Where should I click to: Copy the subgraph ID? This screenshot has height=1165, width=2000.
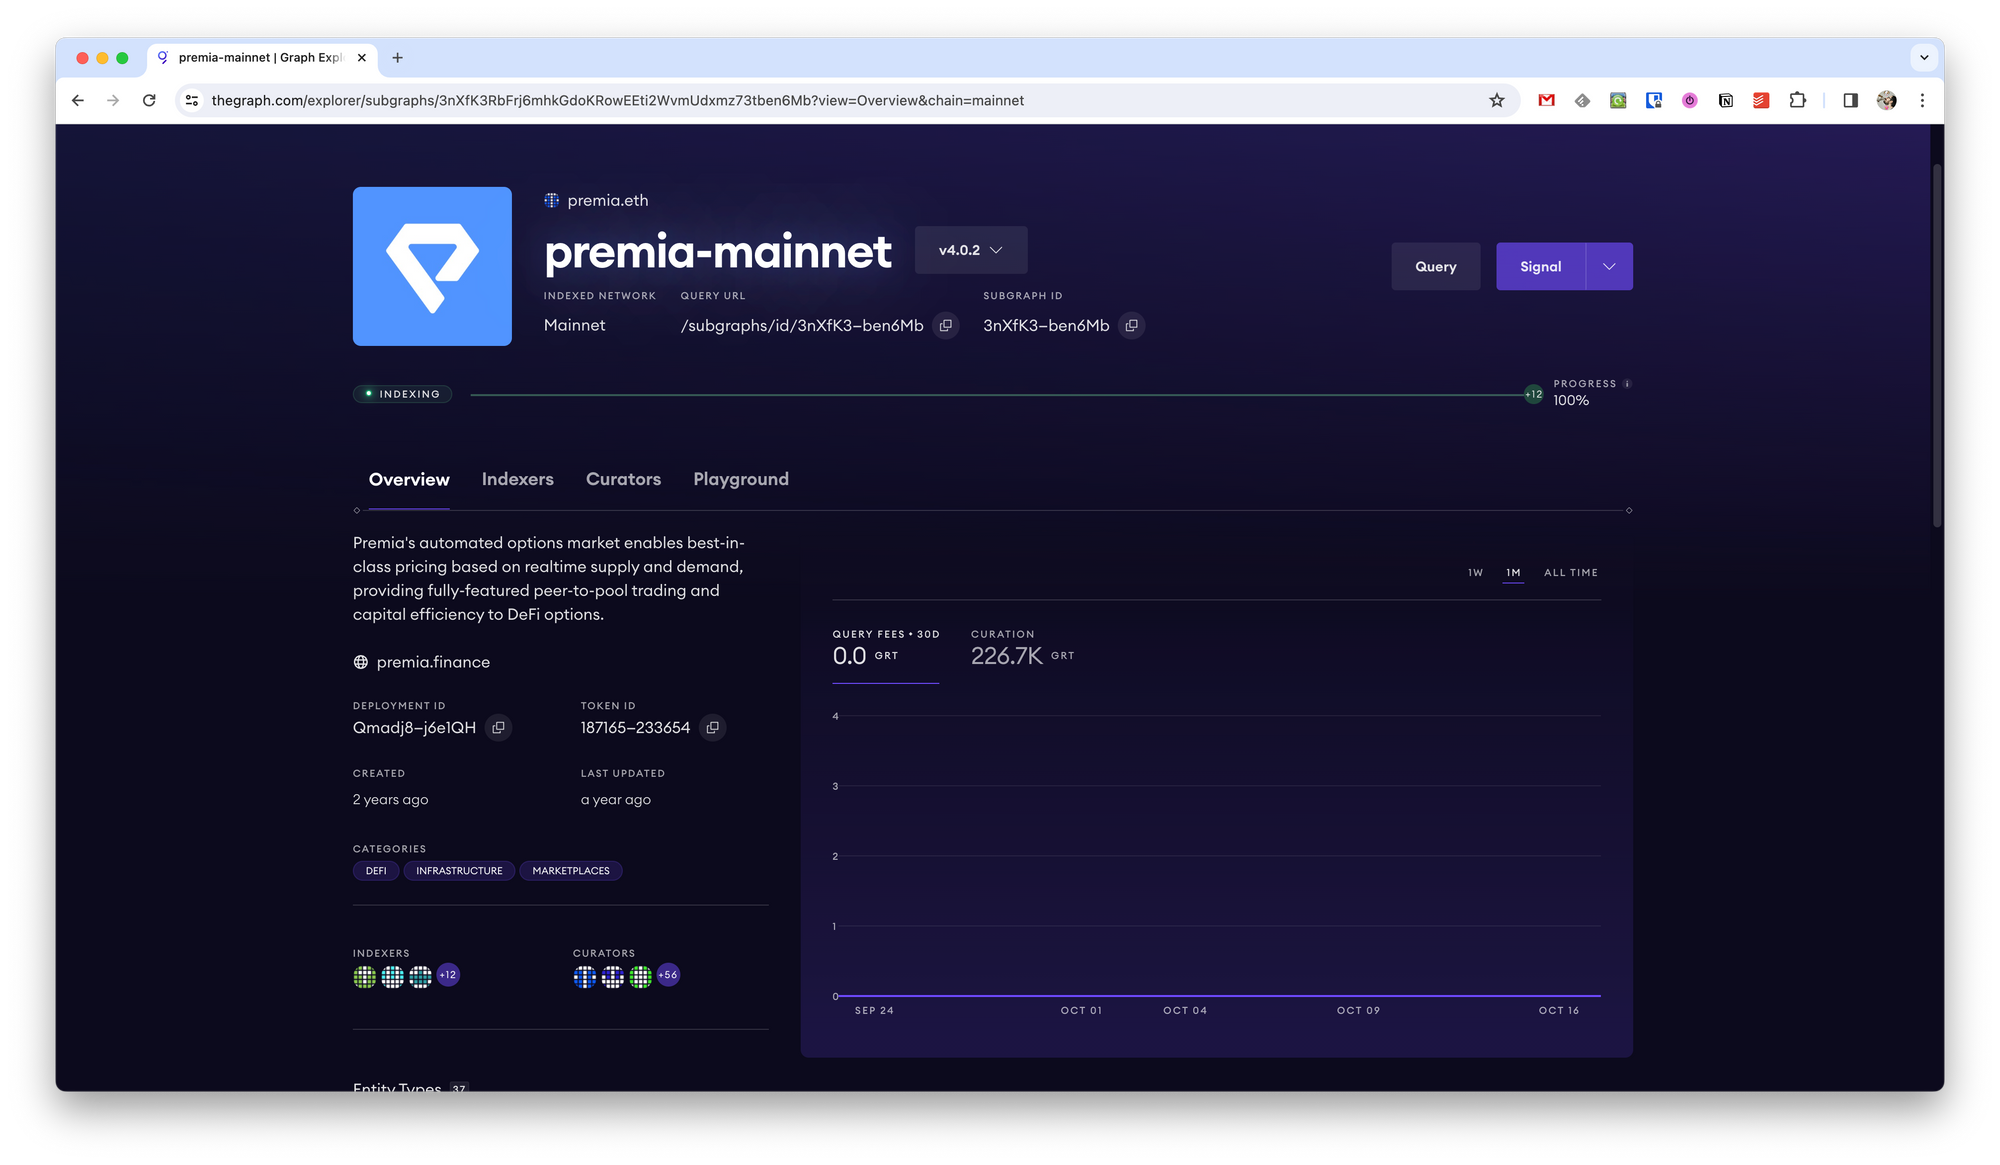[1131, 326]
